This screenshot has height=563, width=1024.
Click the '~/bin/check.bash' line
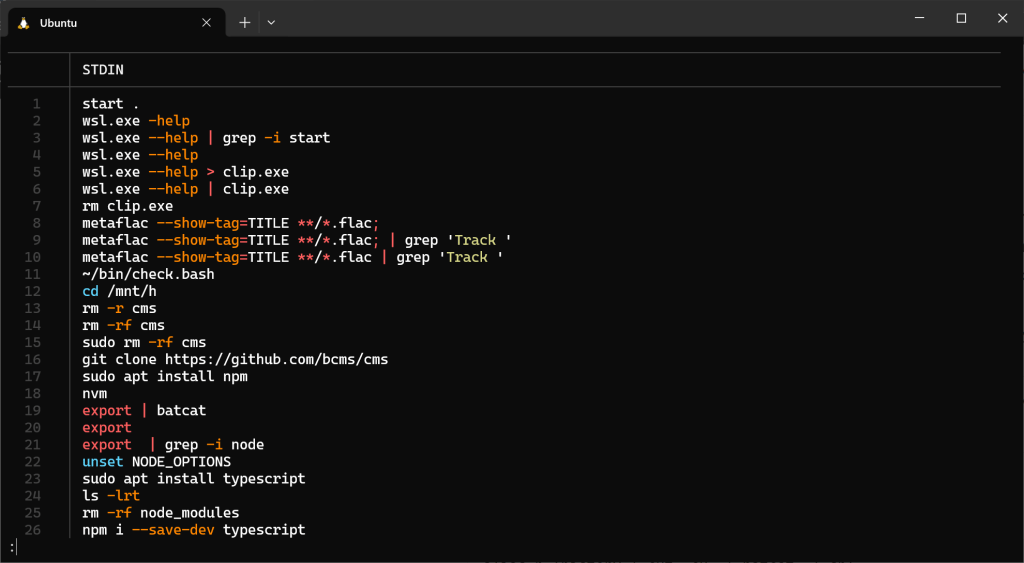click(148, 274)
